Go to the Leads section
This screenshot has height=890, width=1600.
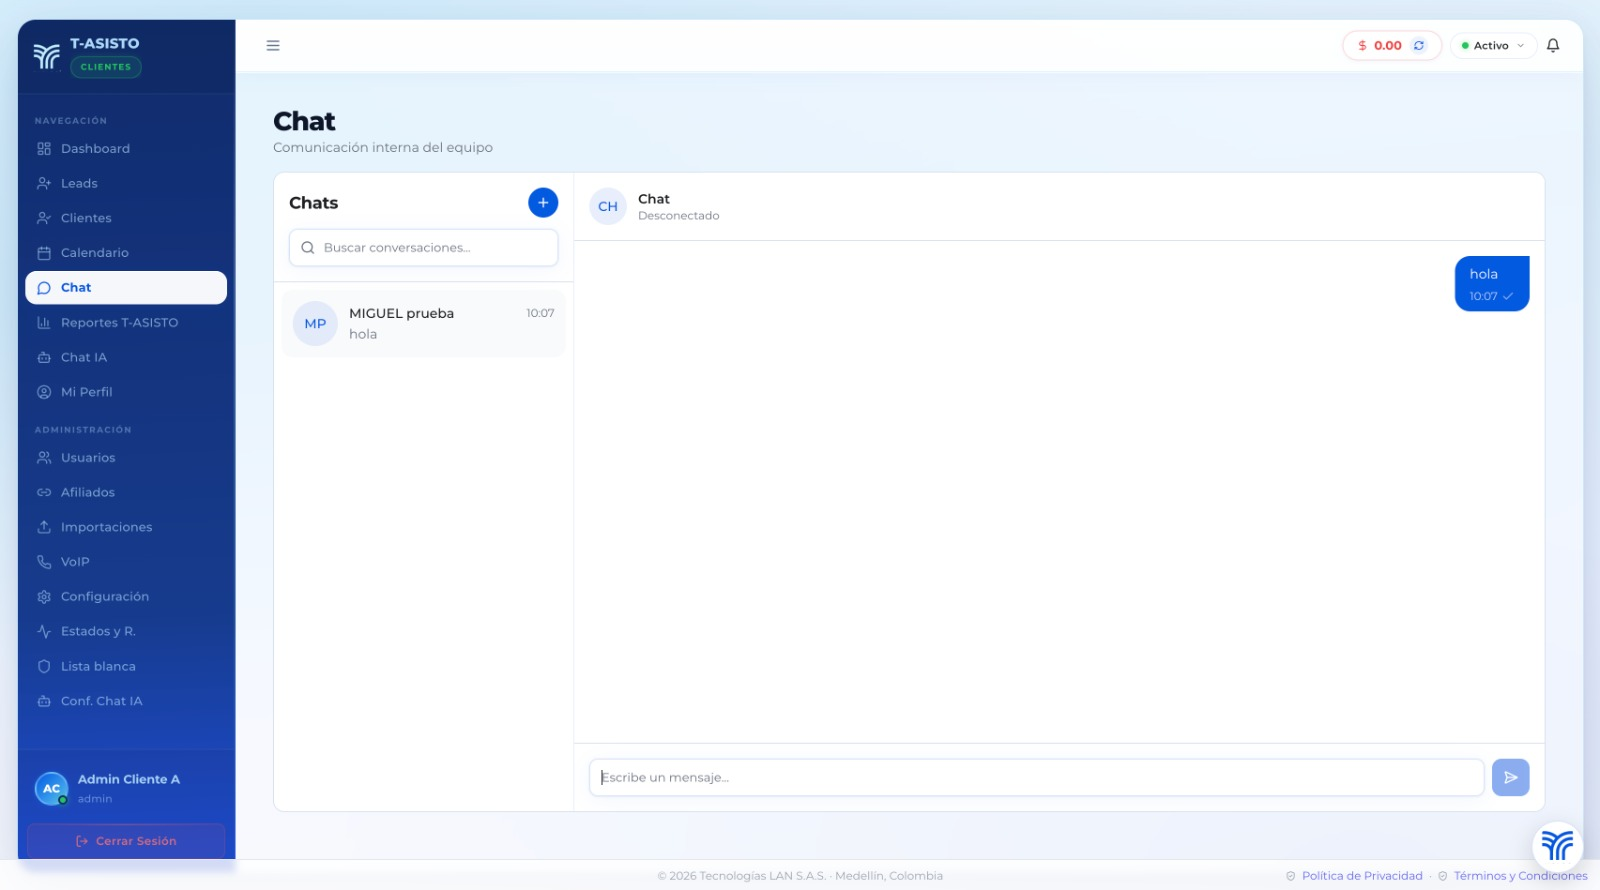coord(79,184)
